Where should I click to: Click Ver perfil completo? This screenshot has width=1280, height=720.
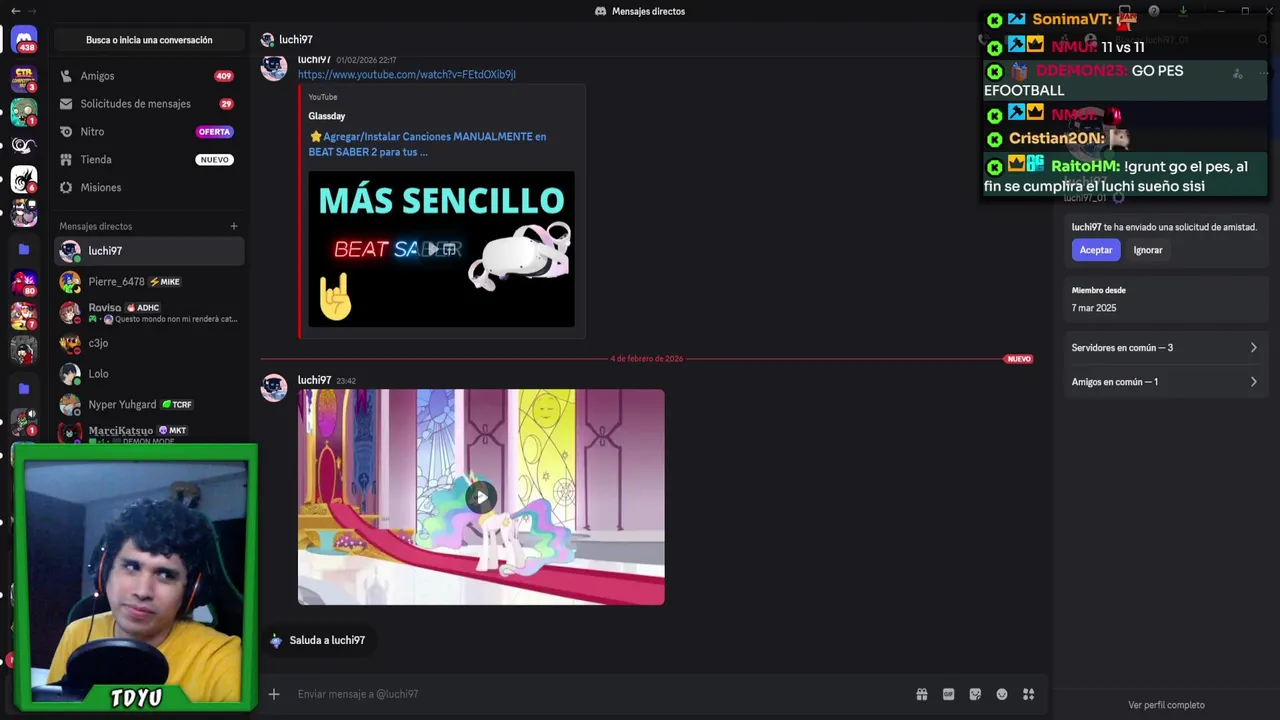tap(1166, 705)
